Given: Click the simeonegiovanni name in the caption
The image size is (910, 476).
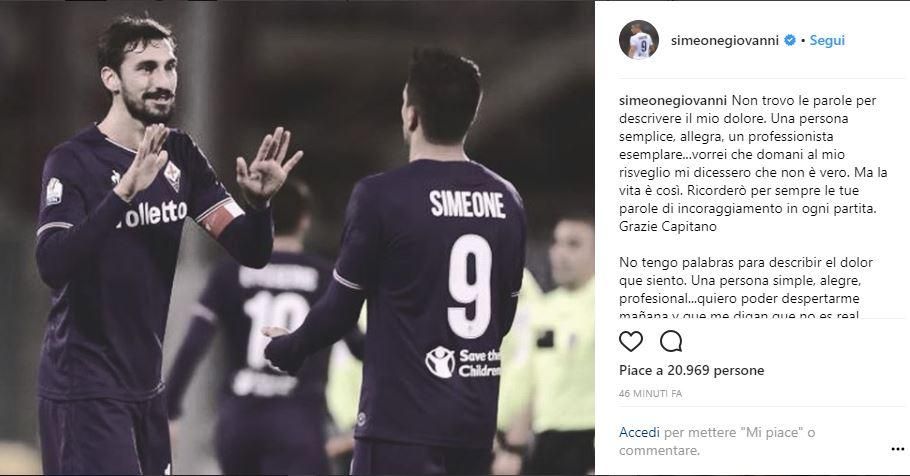Looking at the screenshot, I should [673, 100].
